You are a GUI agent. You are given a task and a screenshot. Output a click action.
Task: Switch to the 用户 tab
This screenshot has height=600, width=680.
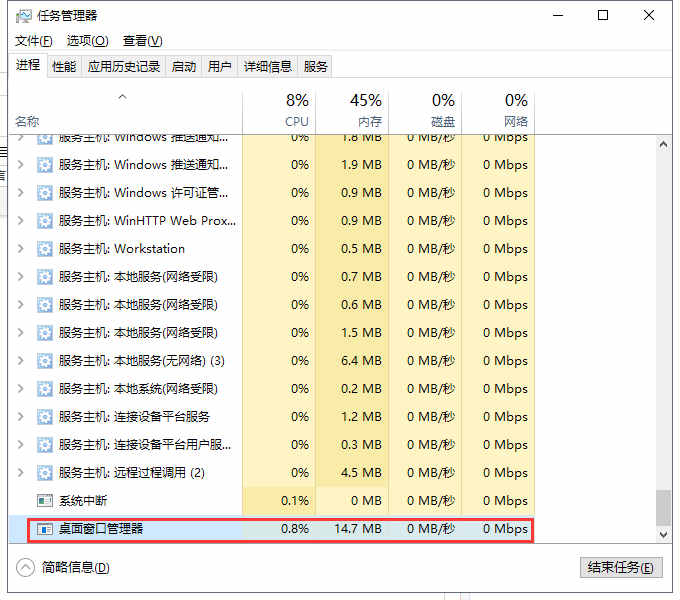[x=219, y=67]
